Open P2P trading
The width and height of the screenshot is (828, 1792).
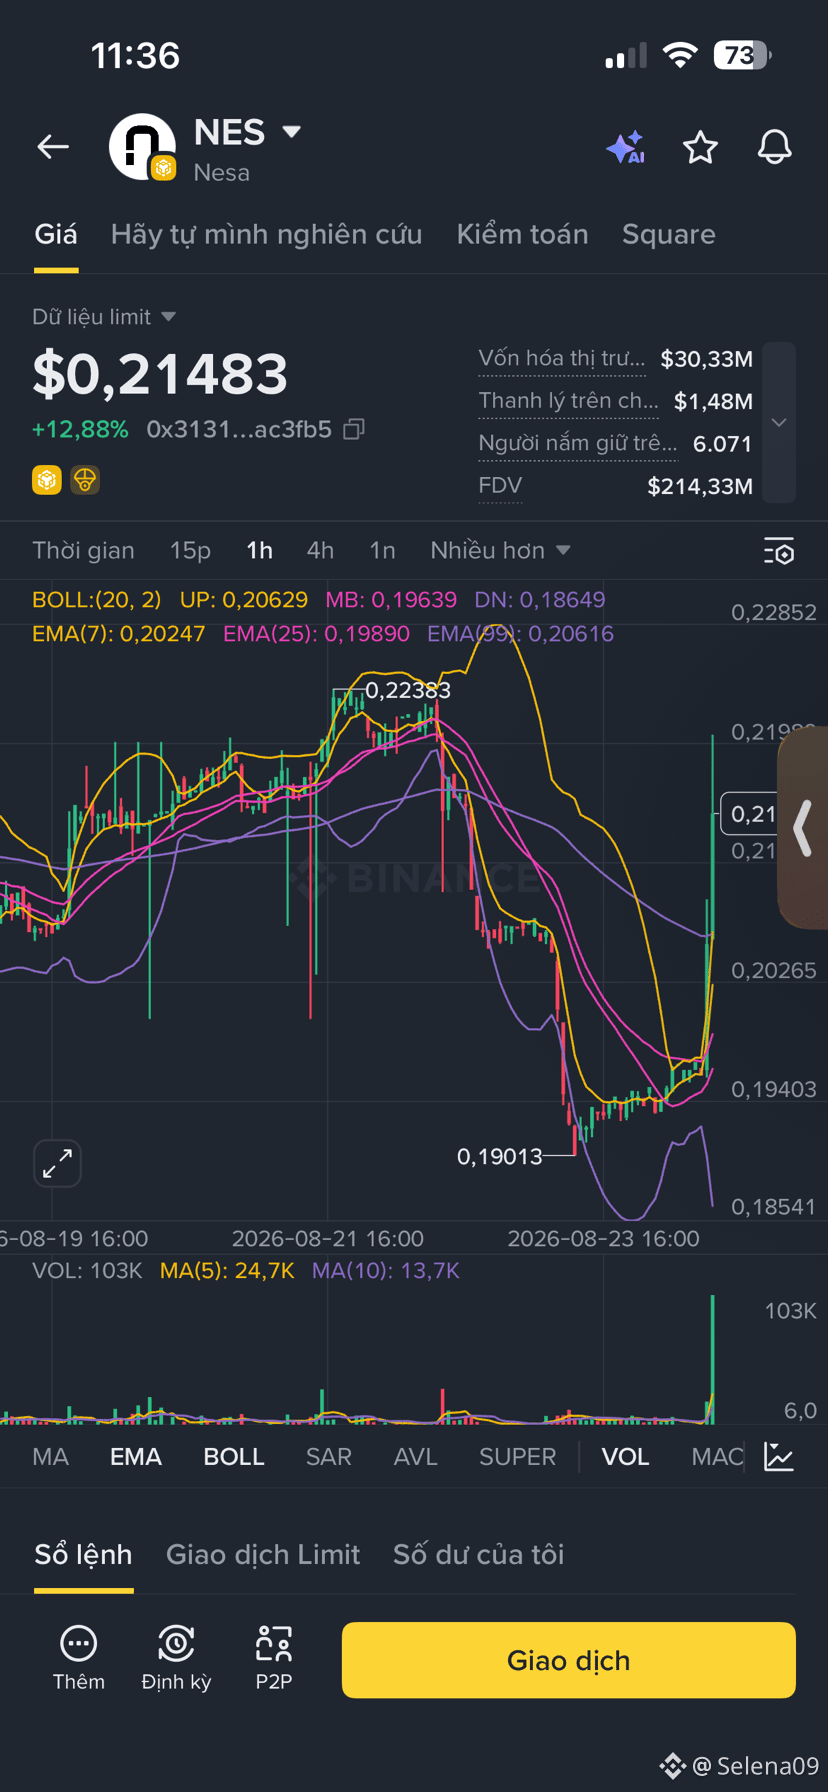tap(274, 1659)
